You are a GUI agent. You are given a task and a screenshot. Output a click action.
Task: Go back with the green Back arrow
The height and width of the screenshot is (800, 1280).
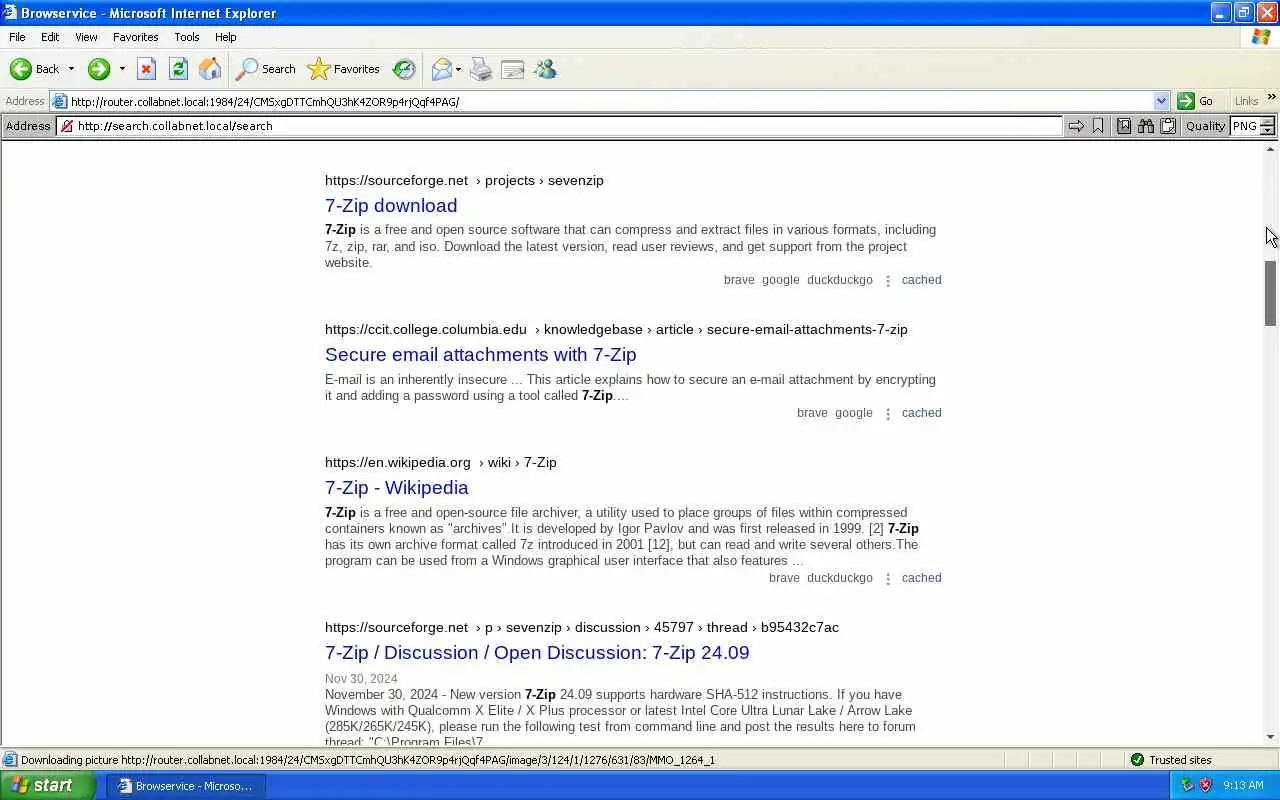[34, 69]
